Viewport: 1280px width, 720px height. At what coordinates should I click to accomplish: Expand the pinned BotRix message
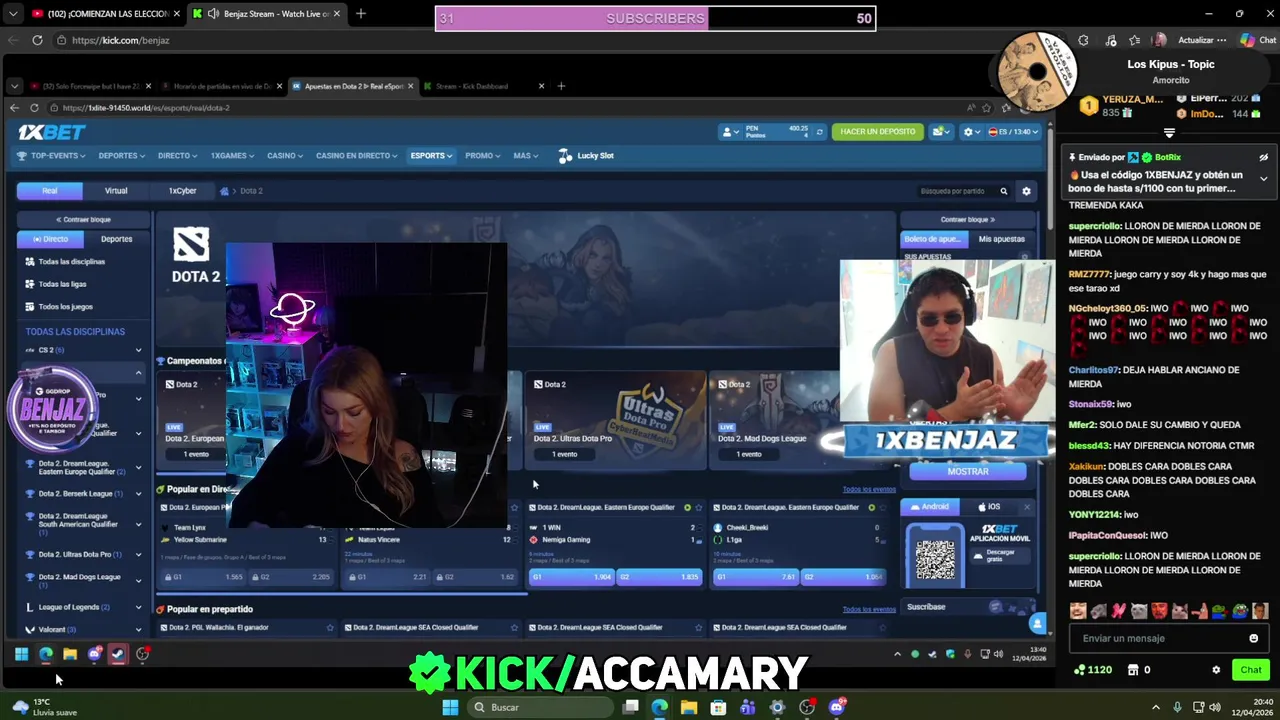(x=1263, y=179)
